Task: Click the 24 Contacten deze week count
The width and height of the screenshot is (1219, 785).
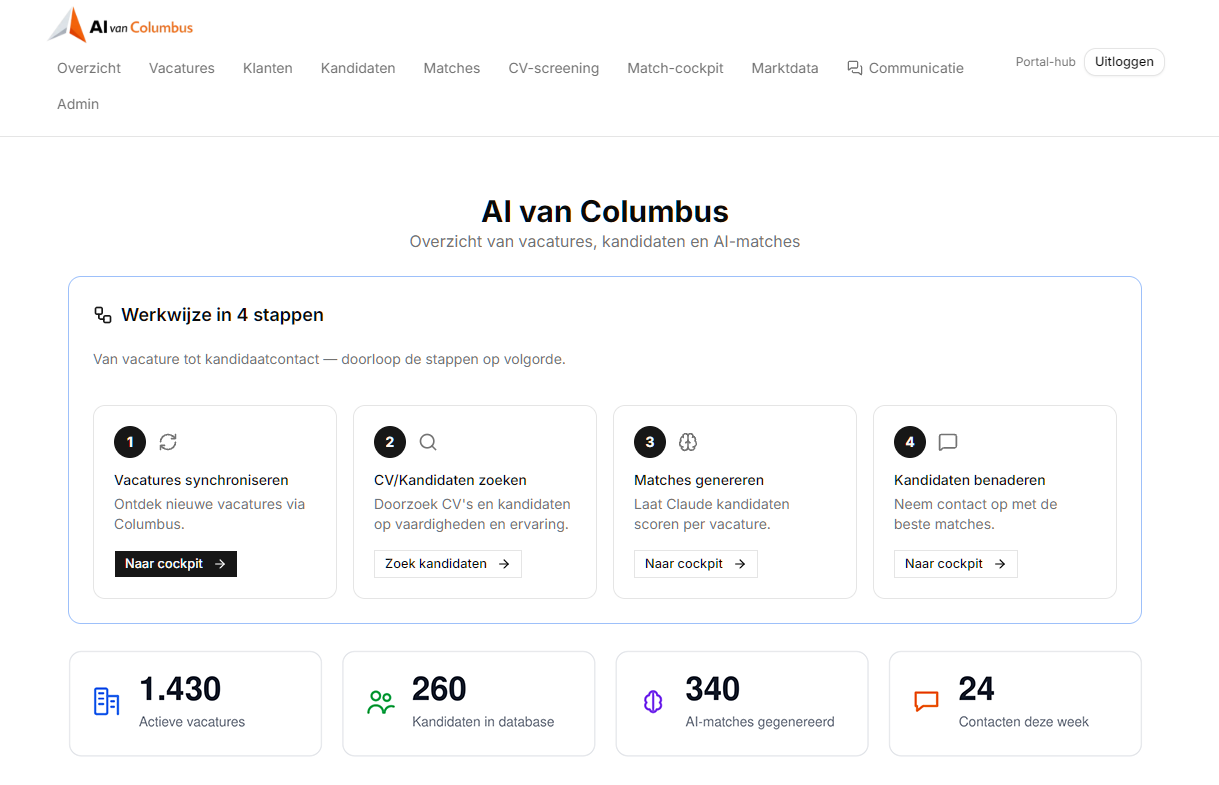Action: point(976,689)
